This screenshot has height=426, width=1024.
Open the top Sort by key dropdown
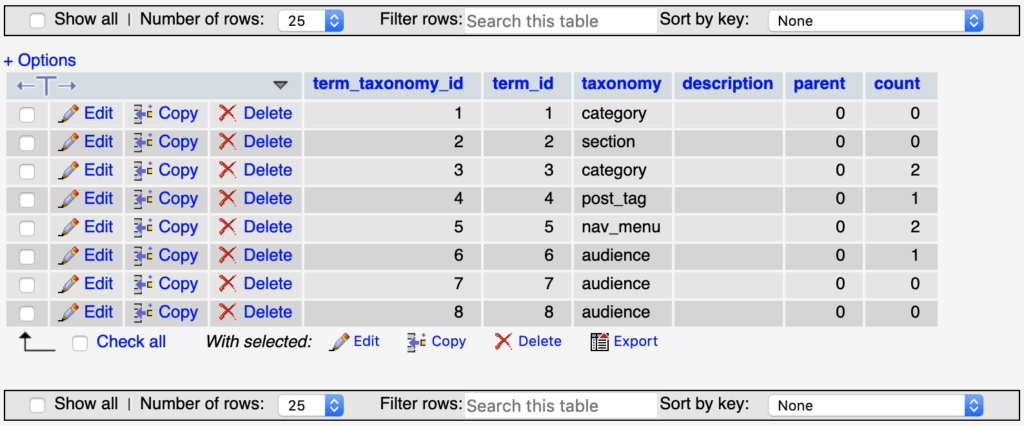click(x=876, y=21)
